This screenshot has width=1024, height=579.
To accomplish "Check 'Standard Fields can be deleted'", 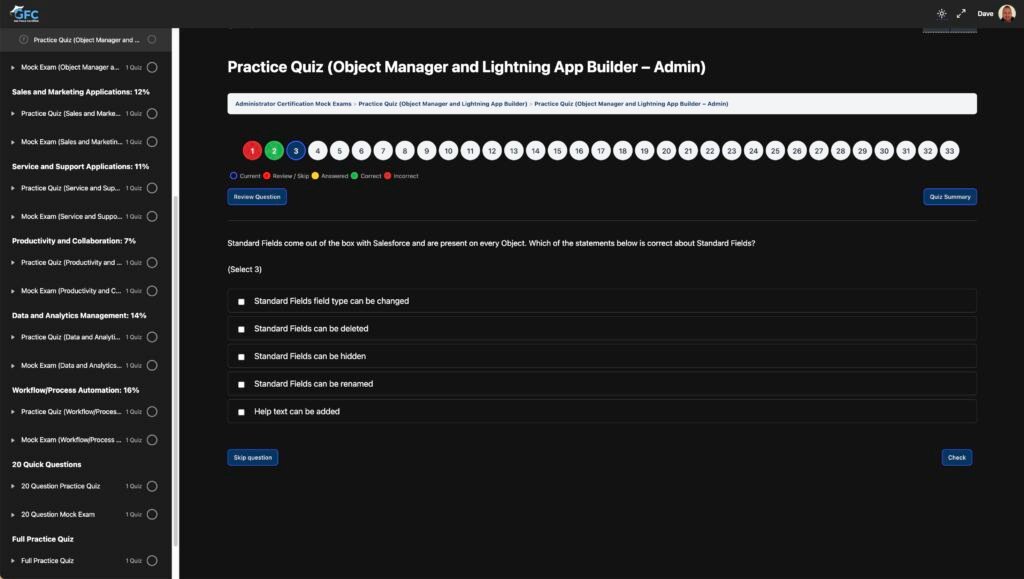I will 241,329.
